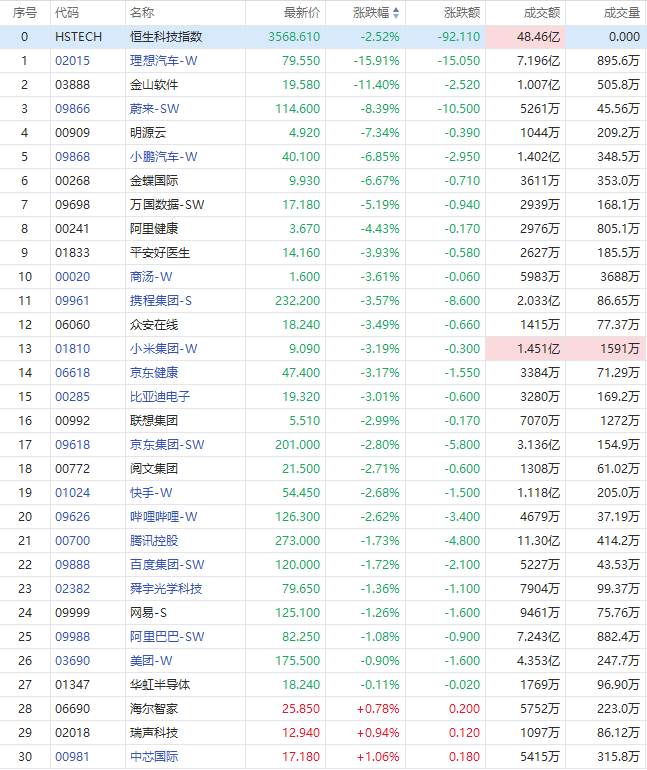Open 阿里巴巴-SW stock link
Viewport: 647px width, 770px height.
tap(167, 637)
